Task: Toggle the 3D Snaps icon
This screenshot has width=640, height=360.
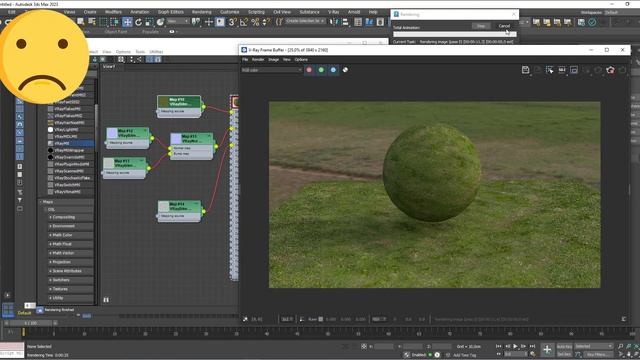Action: tap(232, 22)
